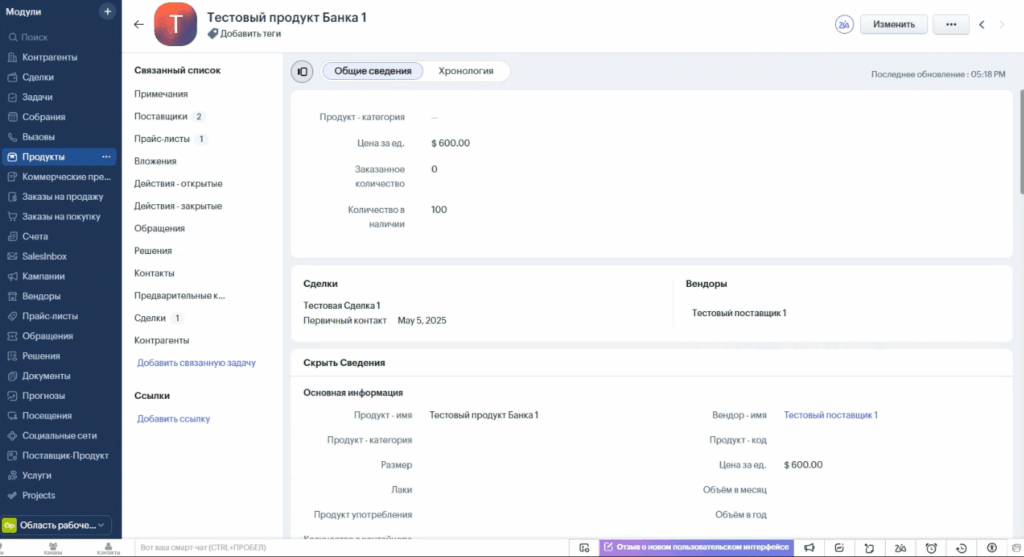1024x557 pixels.
Task: Select the Общие сведения tab
Action: point(372,71)
